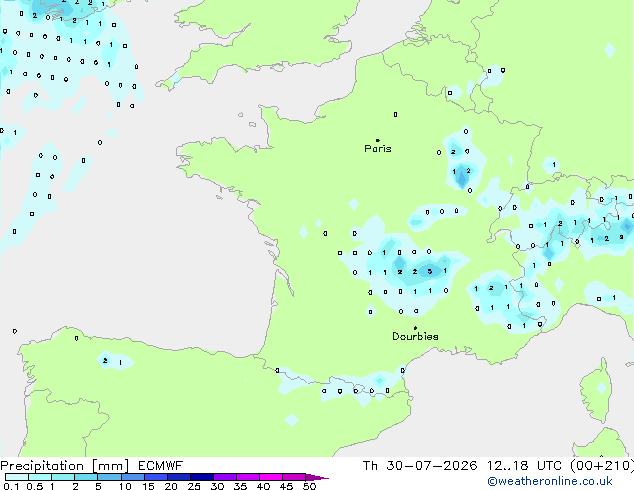Click the Paris city label
The image size is (634, 490).
(378, 148)
